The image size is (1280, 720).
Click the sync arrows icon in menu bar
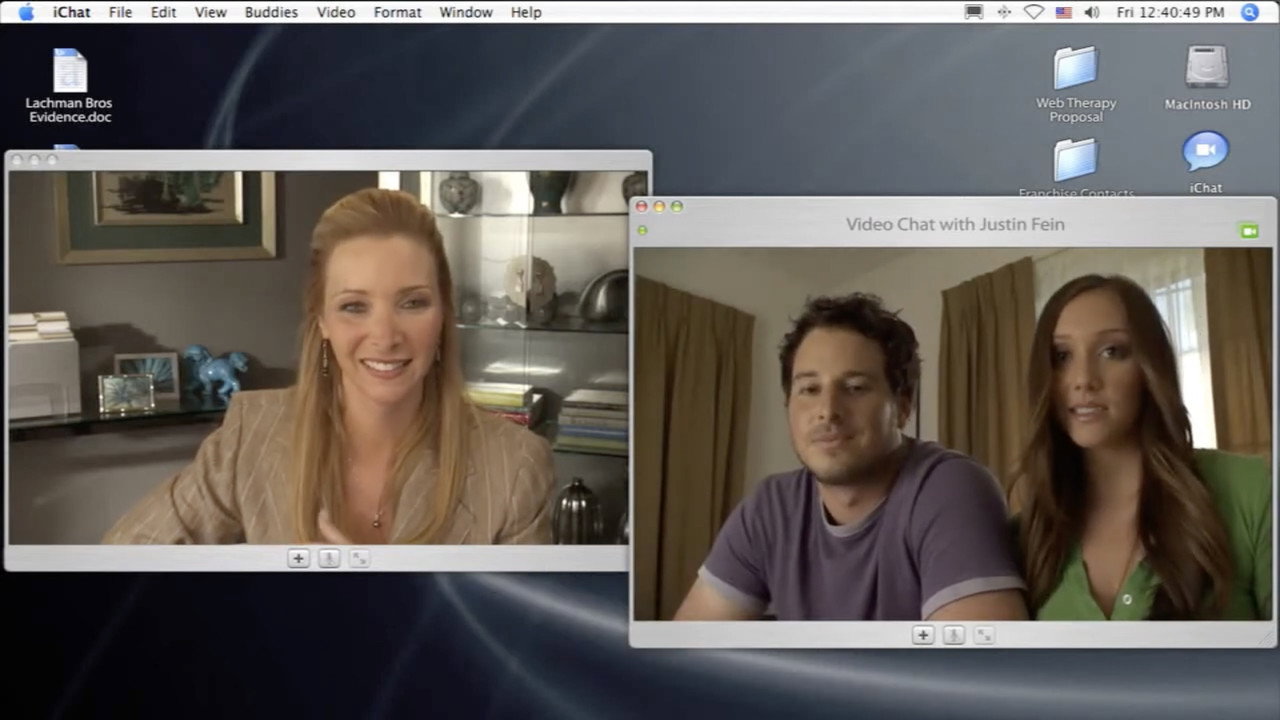[1004, 12]
